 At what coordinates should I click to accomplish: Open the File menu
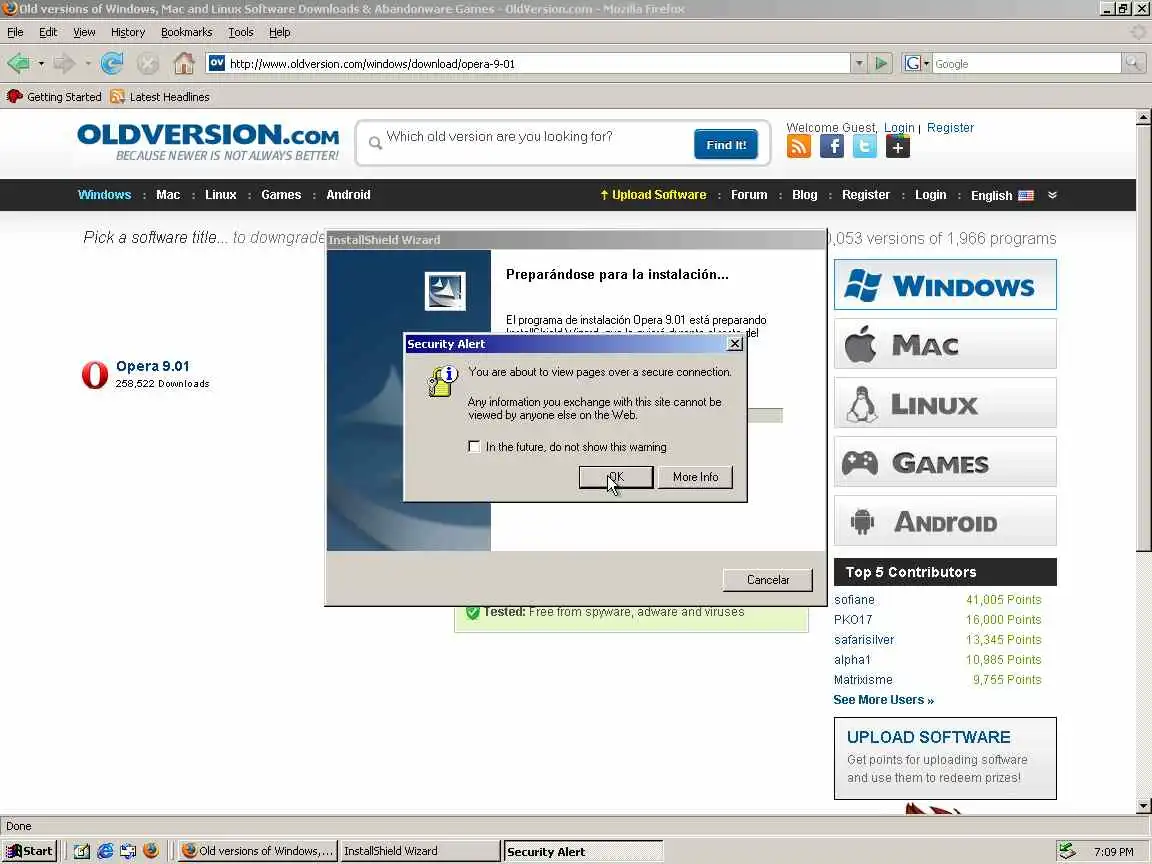15,32
